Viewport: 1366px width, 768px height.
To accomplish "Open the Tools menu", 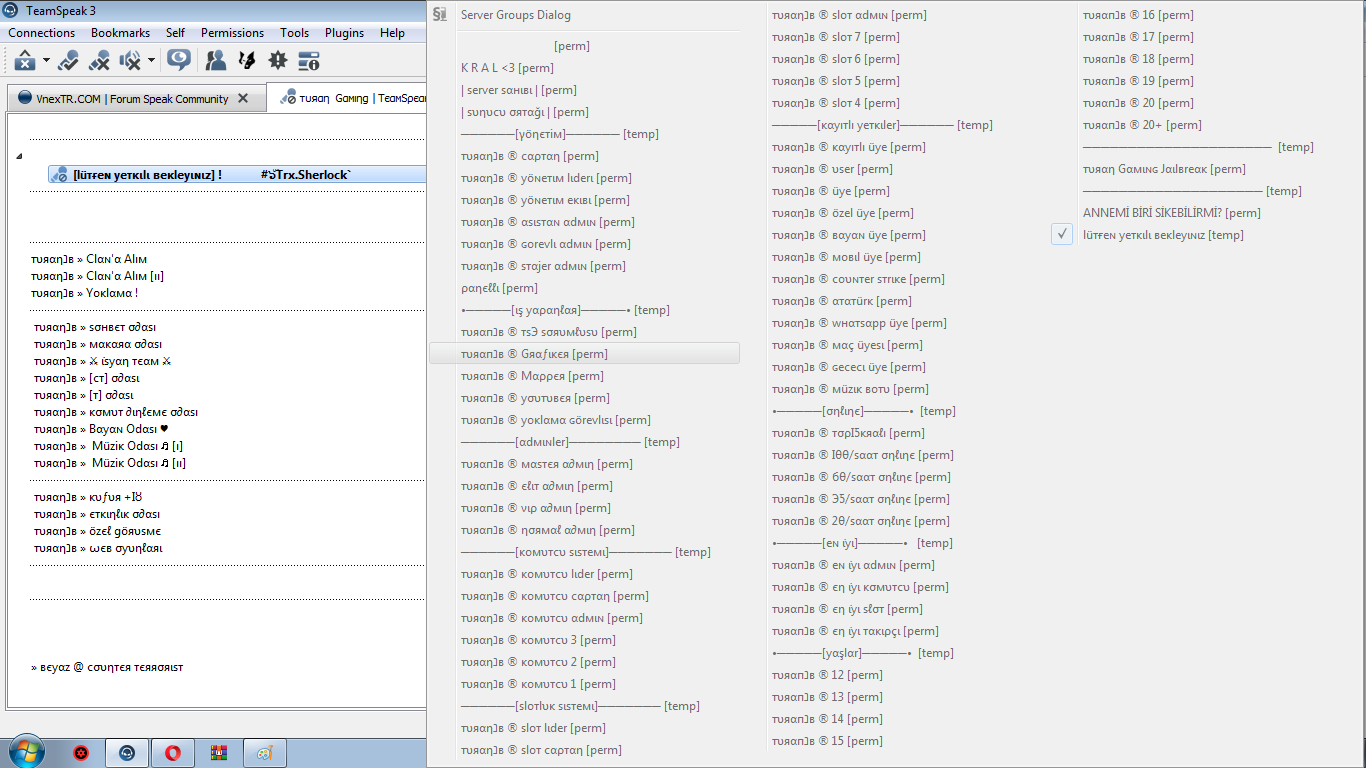I will click(x=294, y=33).
